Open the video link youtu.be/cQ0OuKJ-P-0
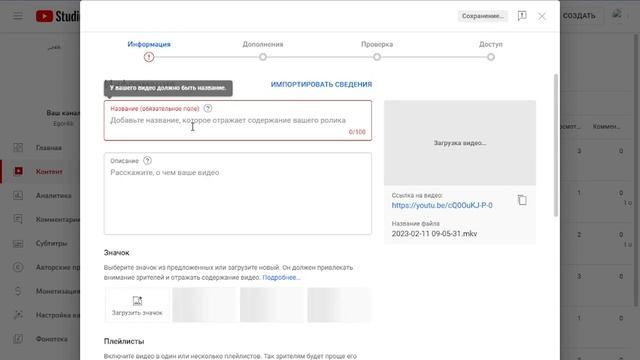This screenshot has width=640, height=360. (x=442, y=205)
